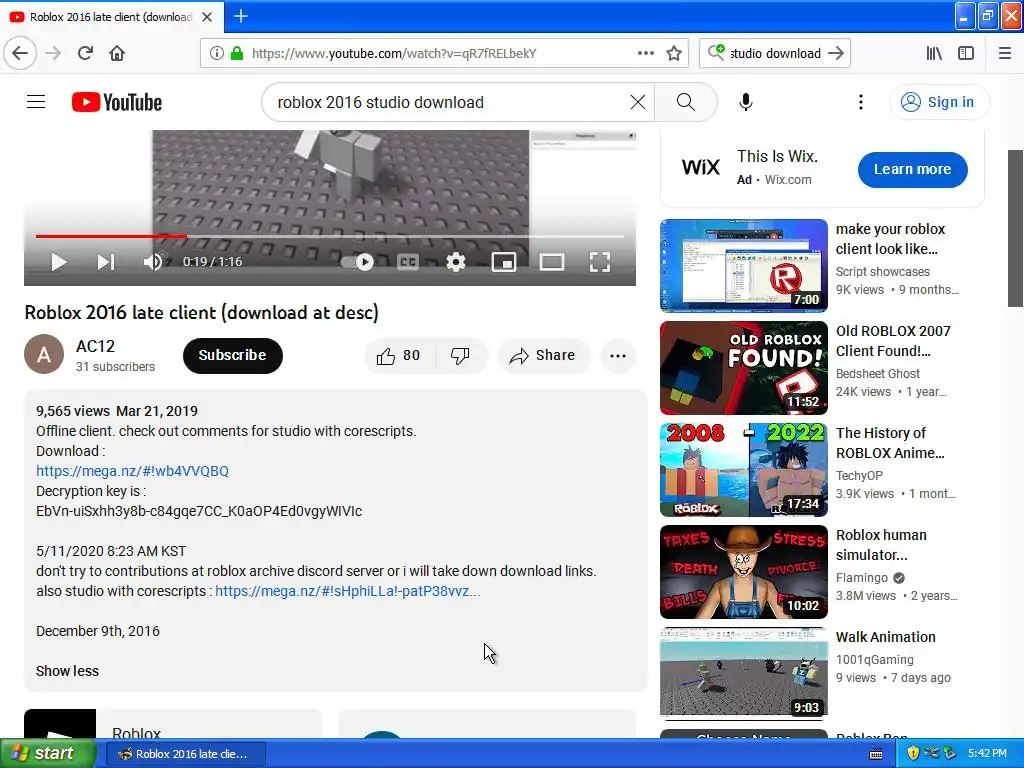This screenshot has width=1024, height=768.
Task: Close the Roblox 2016 late client tab
Action: (x=207, y=17)
